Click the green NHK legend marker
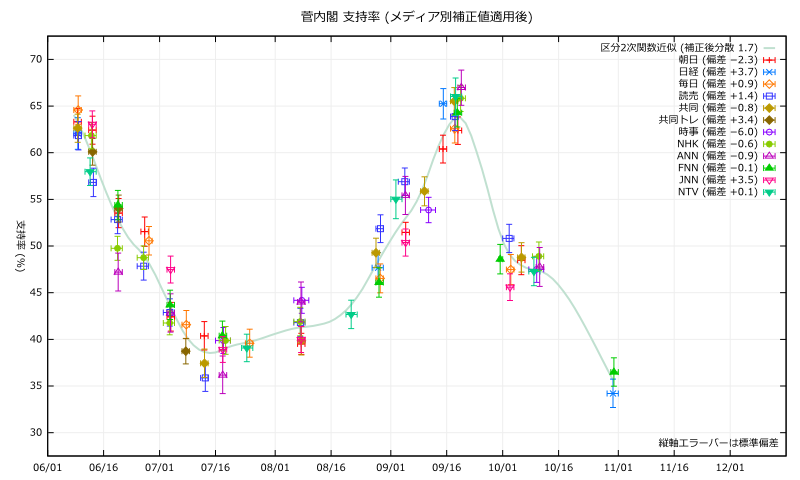 (x=770, y=144)
